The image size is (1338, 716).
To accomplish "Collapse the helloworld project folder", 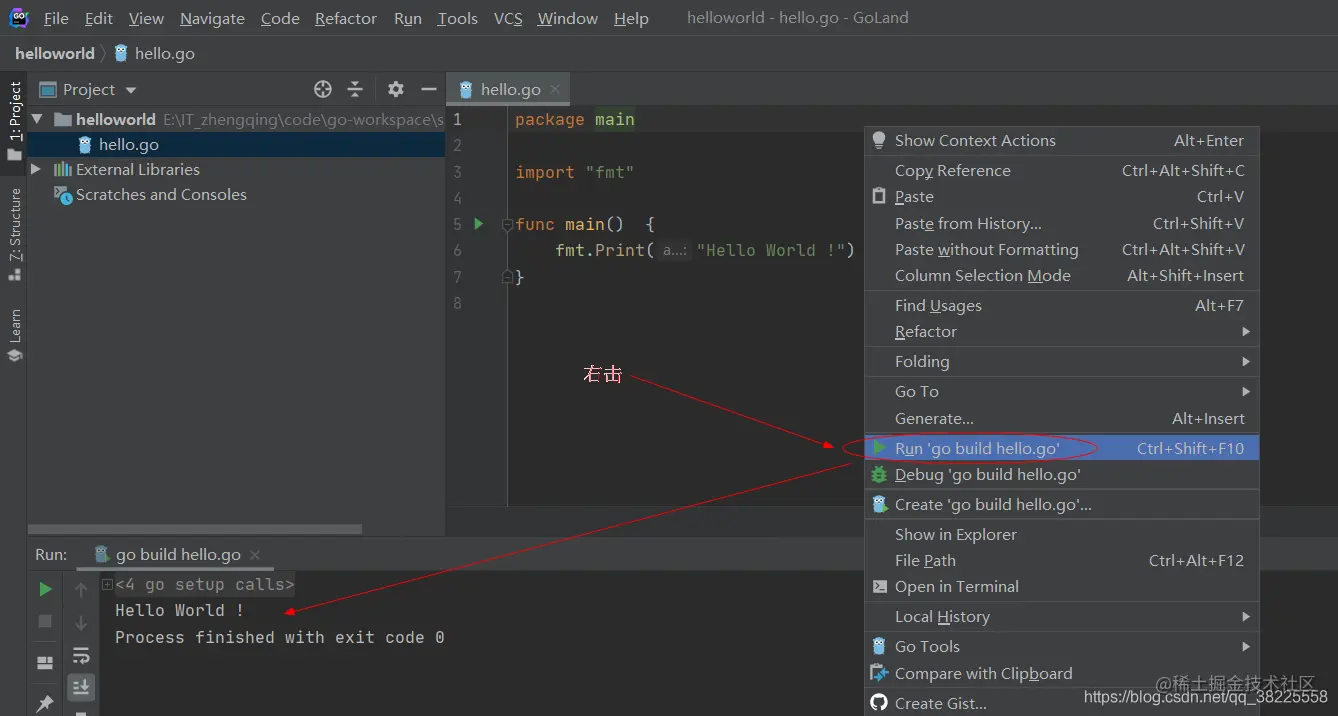I will (x=37, y=119).
